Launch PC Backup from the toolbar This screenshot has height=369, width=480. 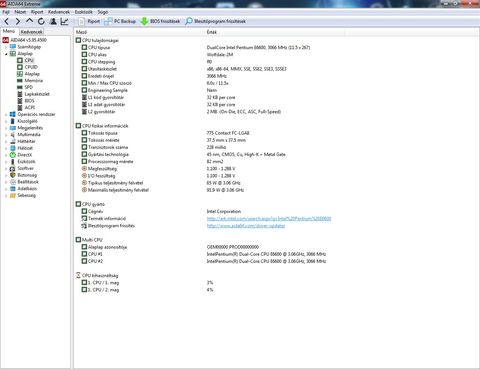[x=120, y=21]
